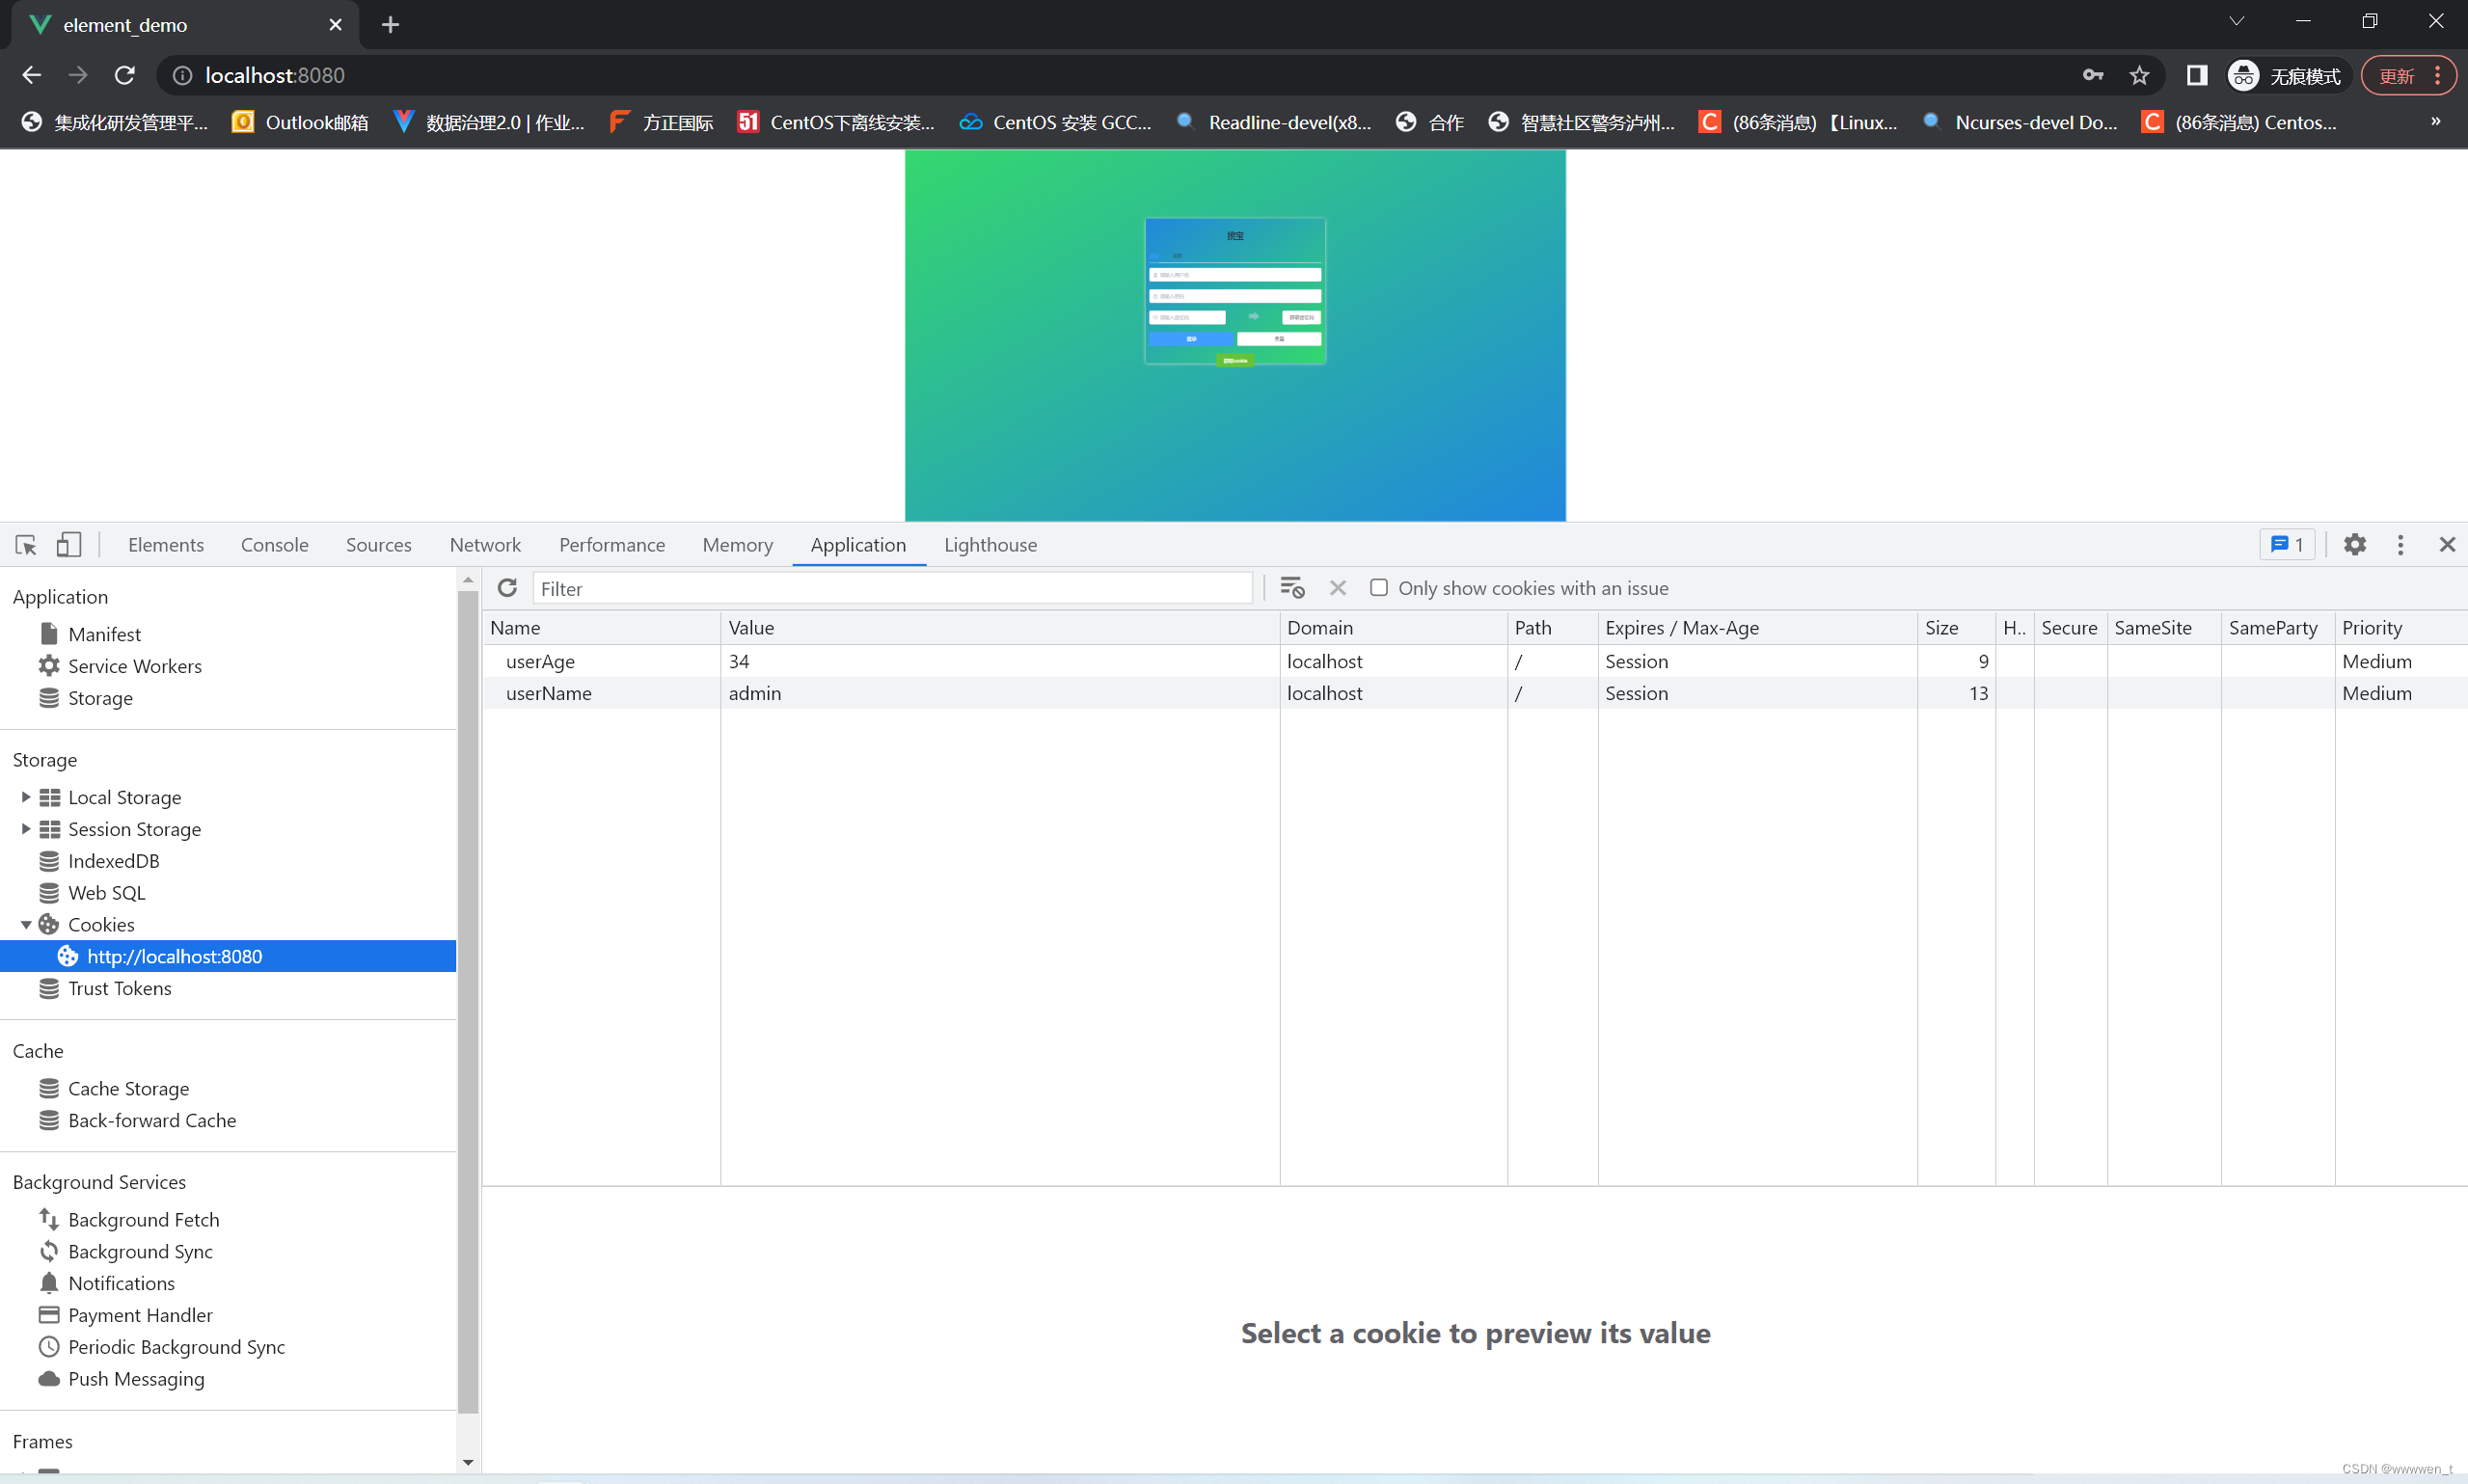Click the password key icon in address bar
Image resolution: width=2468 pixels, height=1484 pixels.
[x=2093, y=75]
